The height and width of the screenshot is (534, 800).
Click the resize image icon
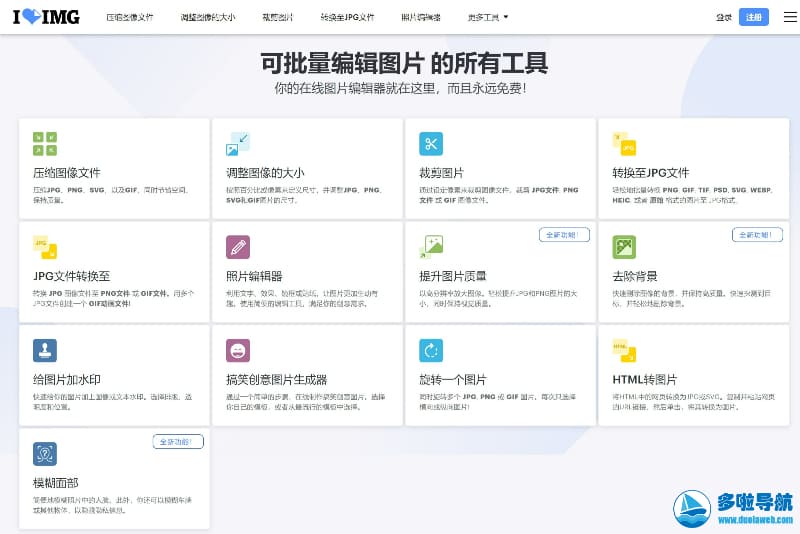tap(238, 144)
